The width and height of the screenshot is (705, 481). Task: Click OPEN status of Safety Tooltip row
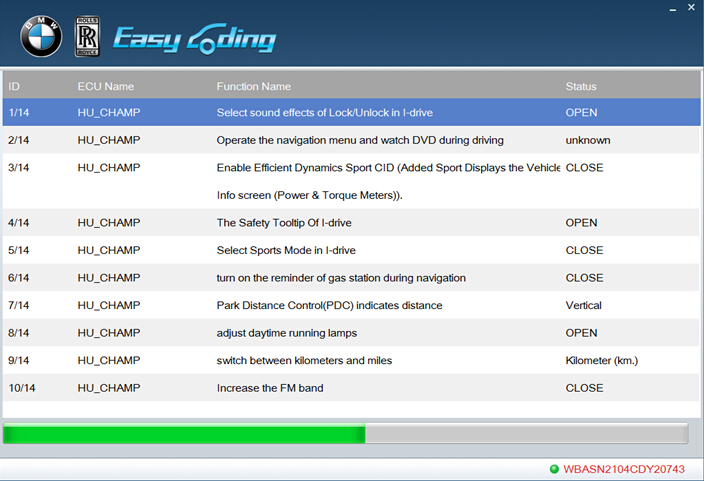point(581,223)
